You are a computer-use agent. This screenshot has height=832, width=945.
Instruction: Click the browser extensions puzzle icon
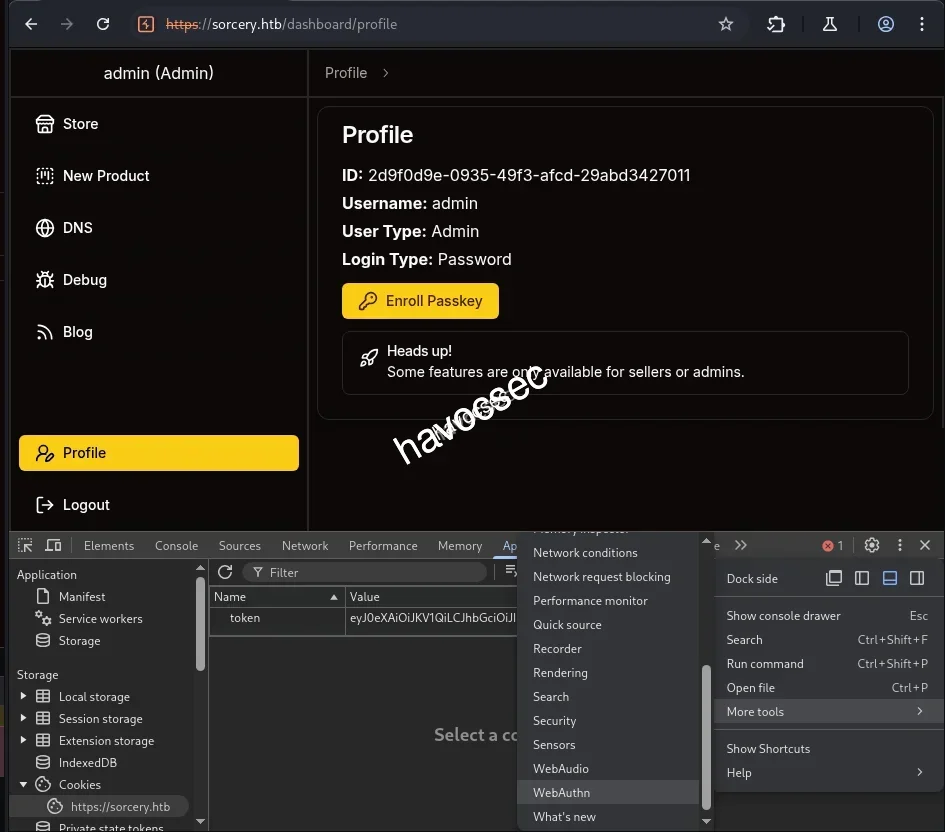tap(776, 24)
